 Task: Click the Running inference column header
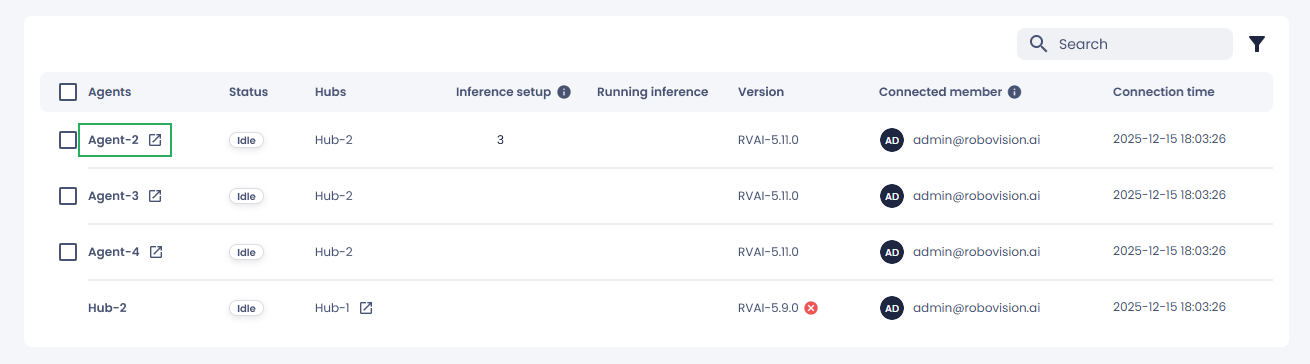[x=652, y=92]
